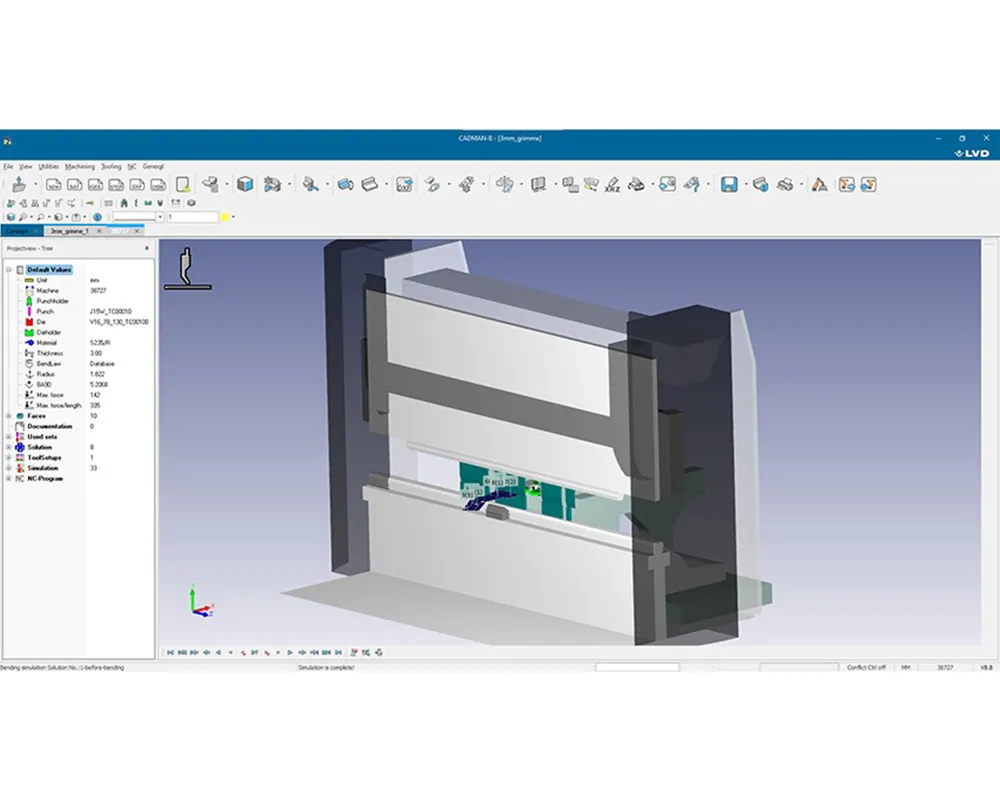This screenshot has width=1000, height=800.
Task: Select the Documentation tree item
Action: tap(50, 426)
